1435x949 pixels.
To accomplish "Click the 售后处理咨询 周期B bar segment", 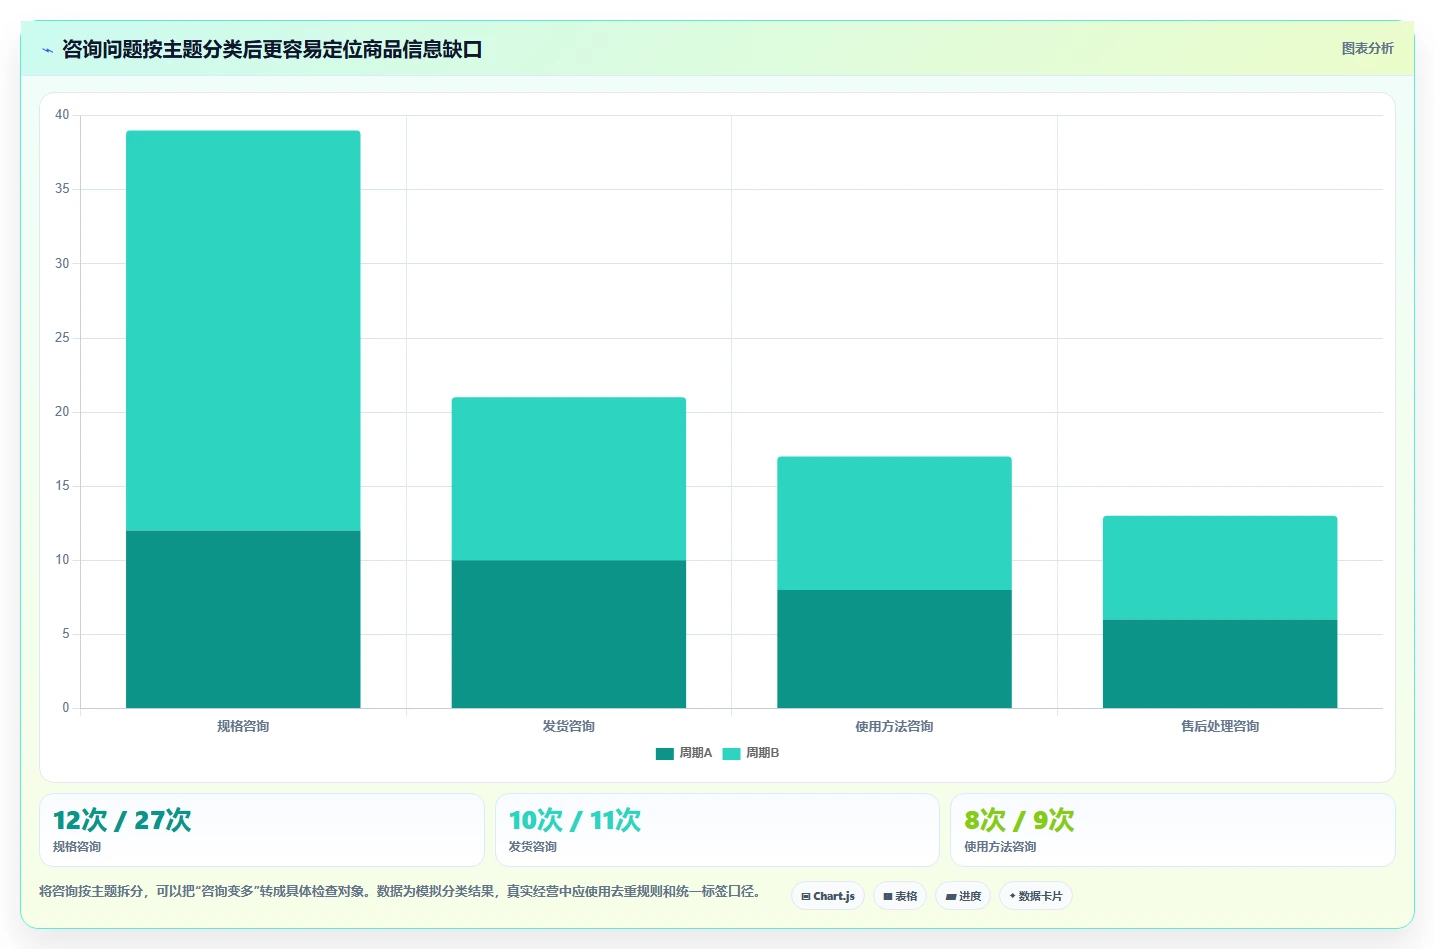I will [1220, 568].
